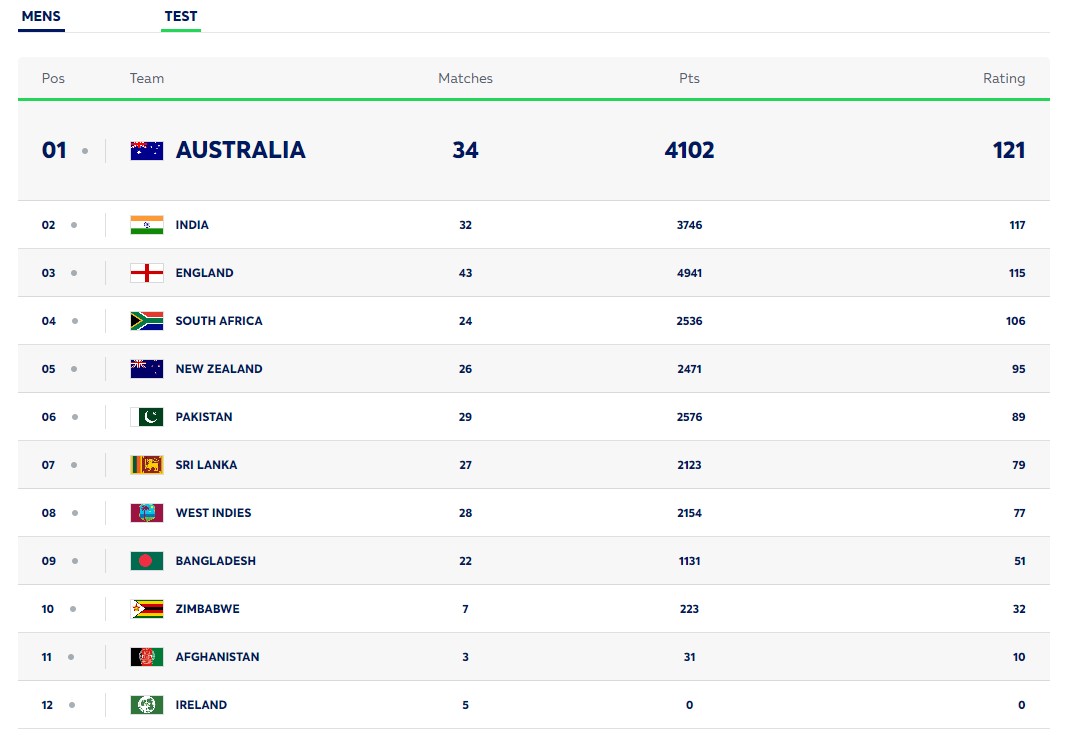This screenshot has width=1070, height=736.
Task: Click WEST INDIES team name
Action: click(213, 513)
